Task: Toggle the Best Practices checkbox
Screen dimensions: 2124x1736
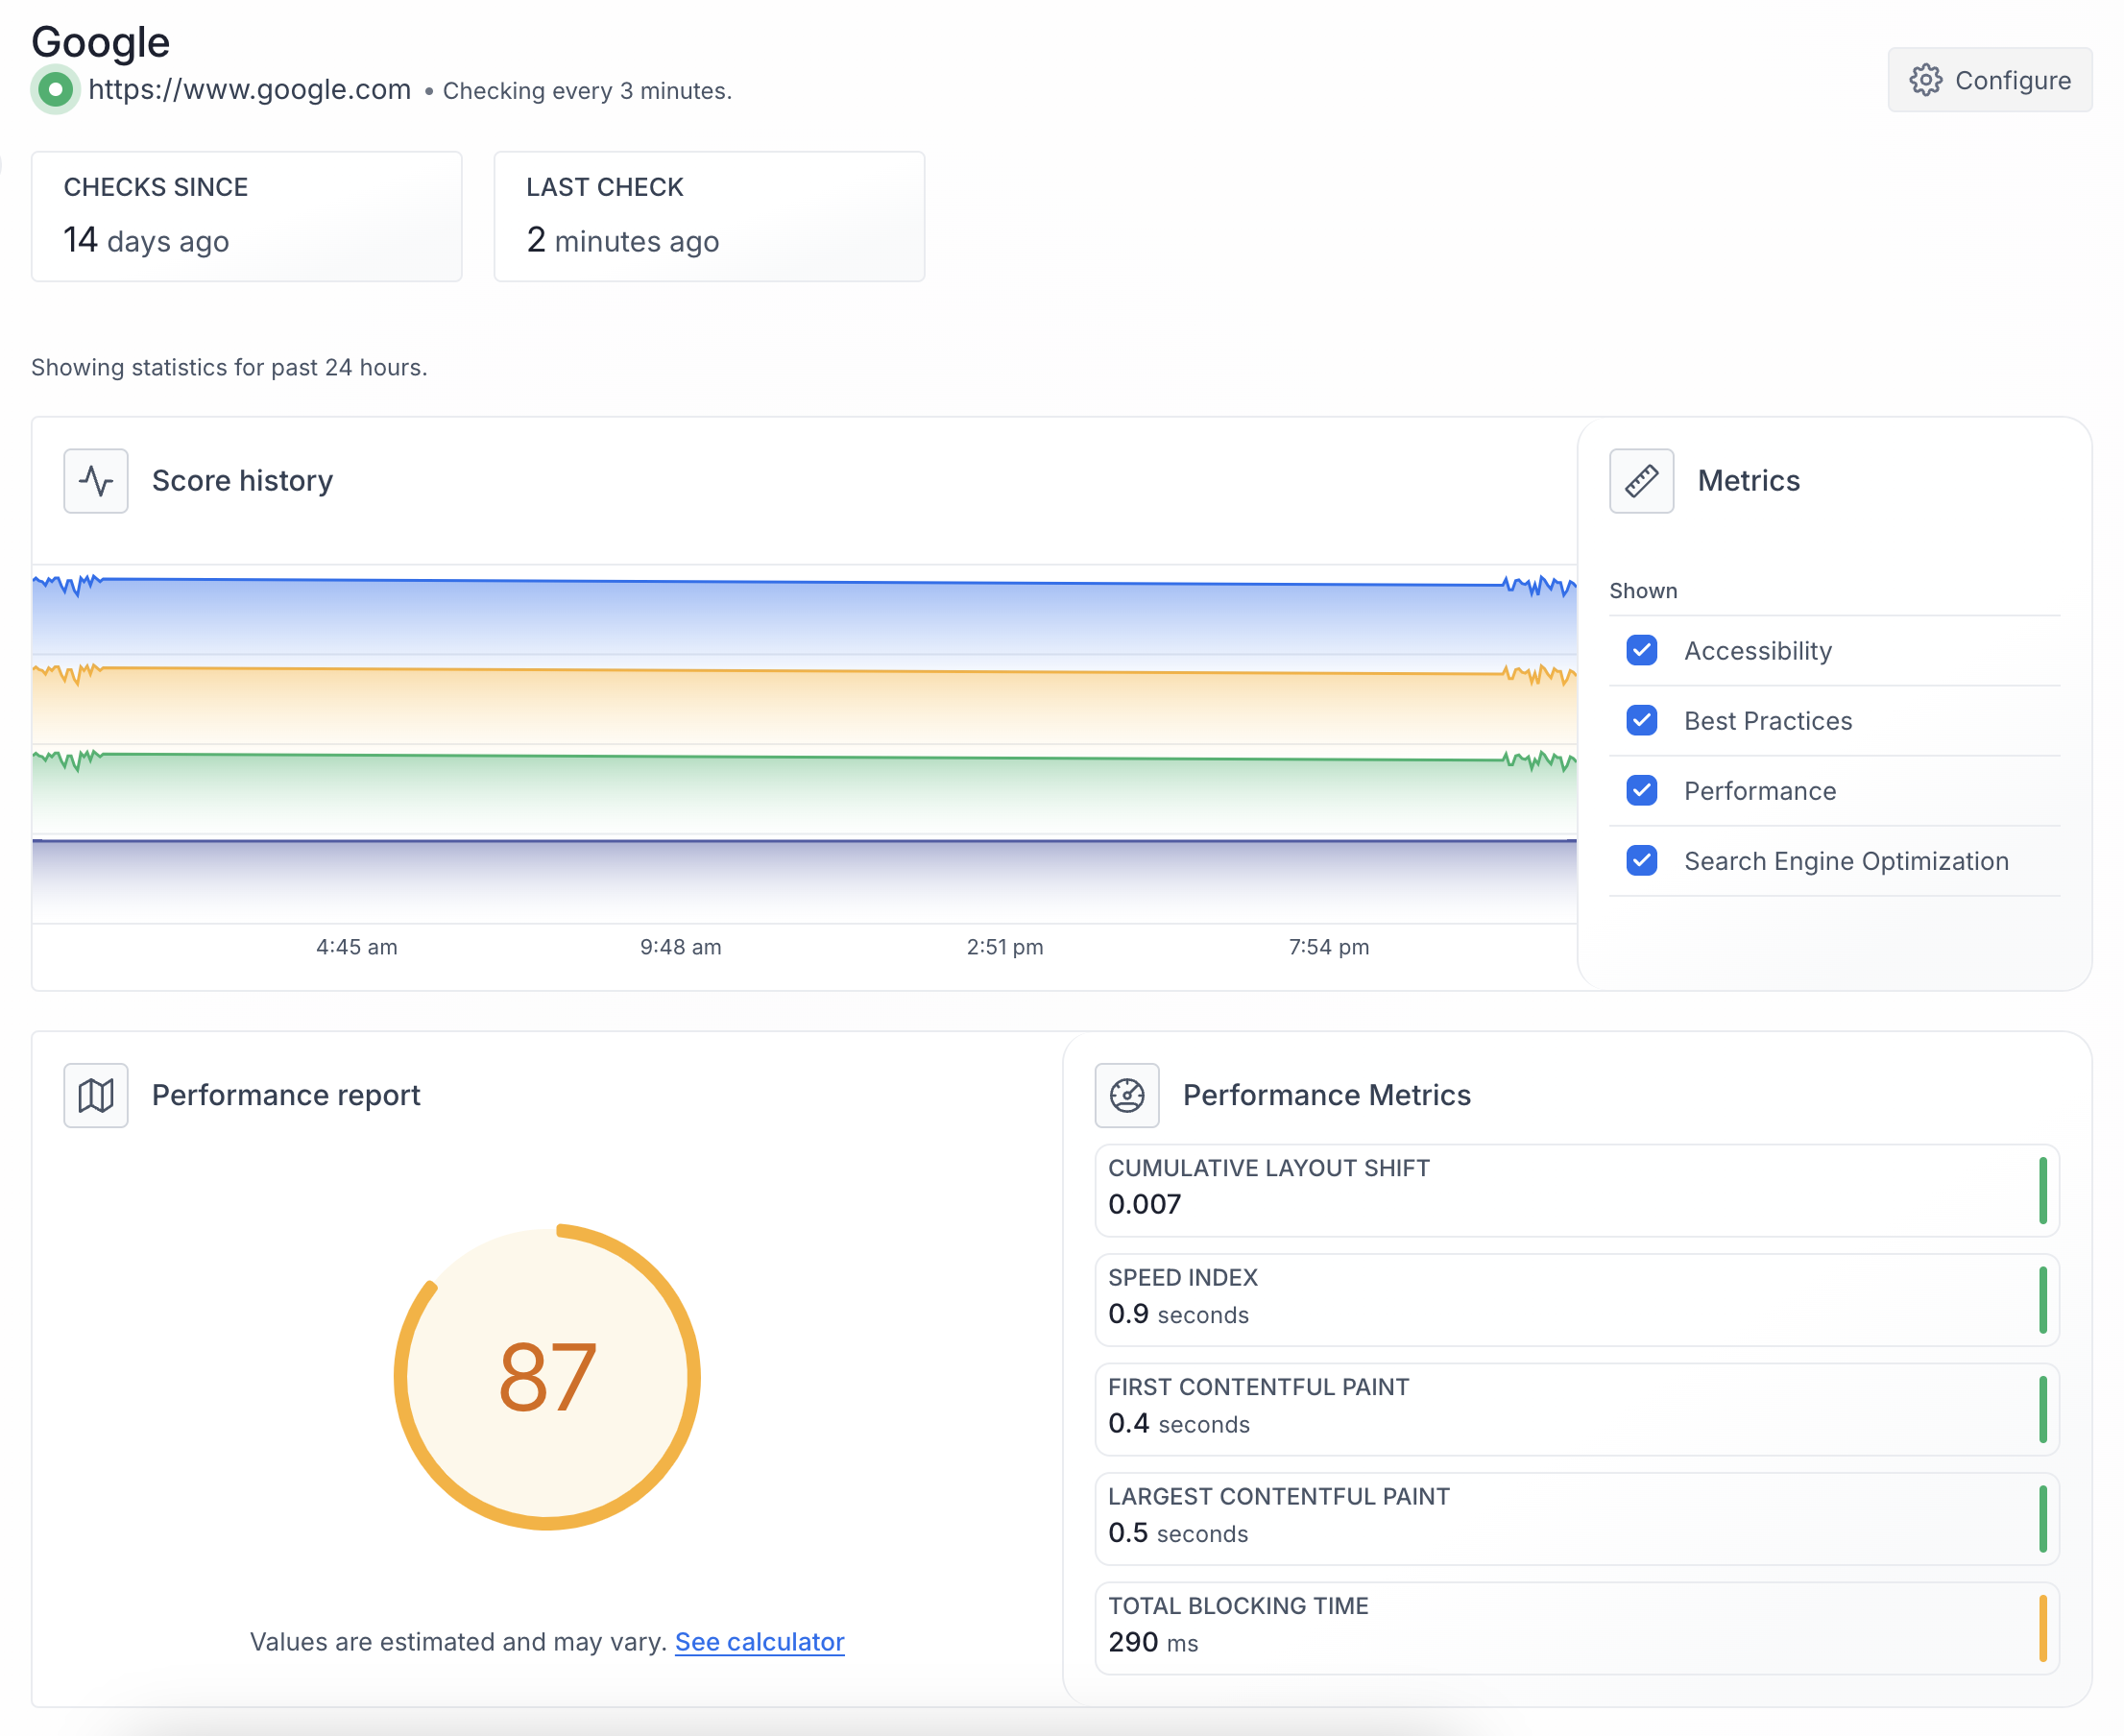Action: click(1641, 720)
